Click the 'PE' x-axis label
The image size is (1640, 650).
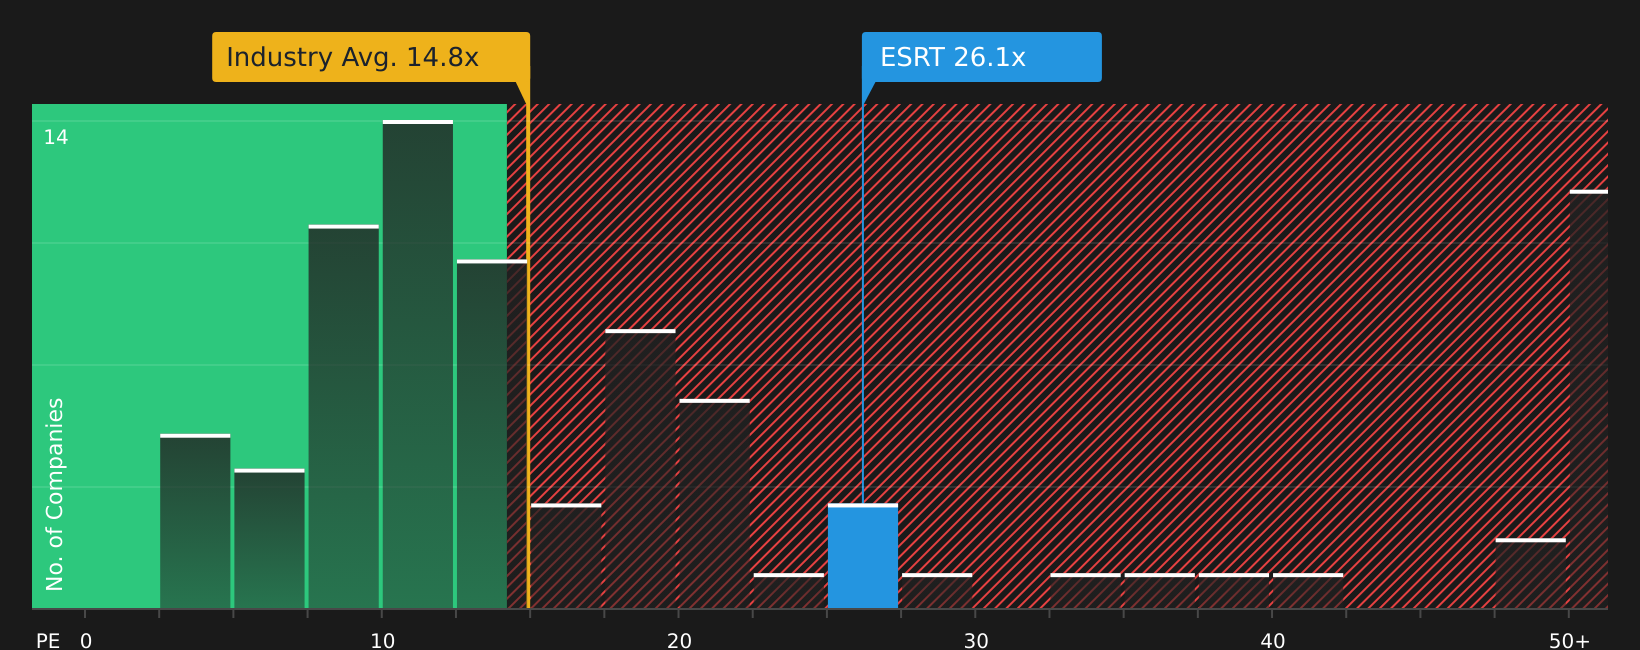click(x=48, y=641)
